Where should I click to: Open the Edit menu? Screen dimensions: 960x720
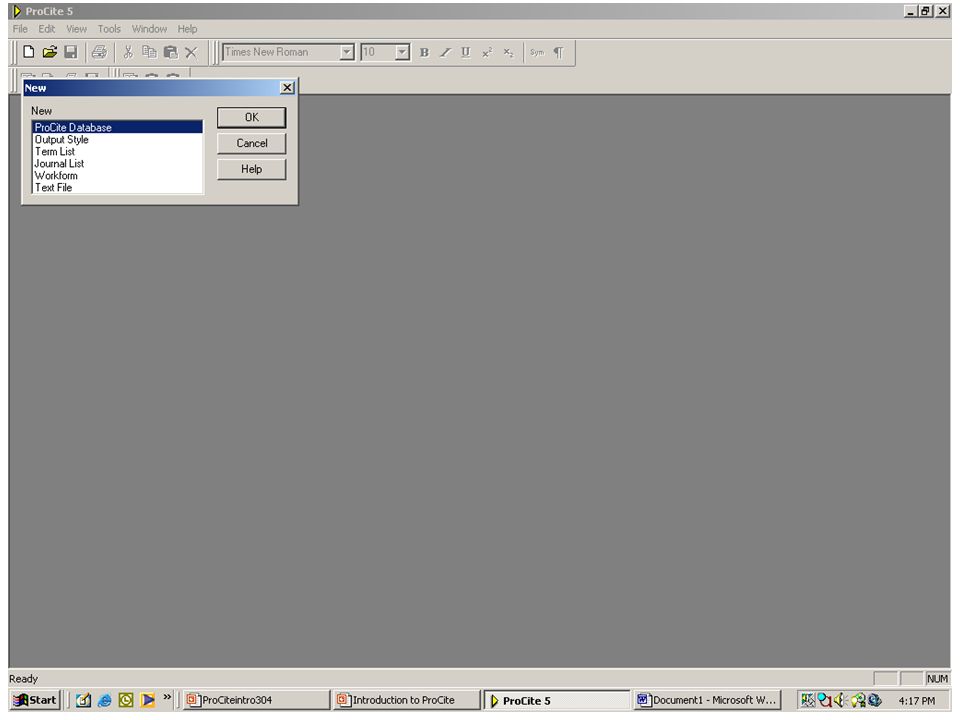coord(47,29)
